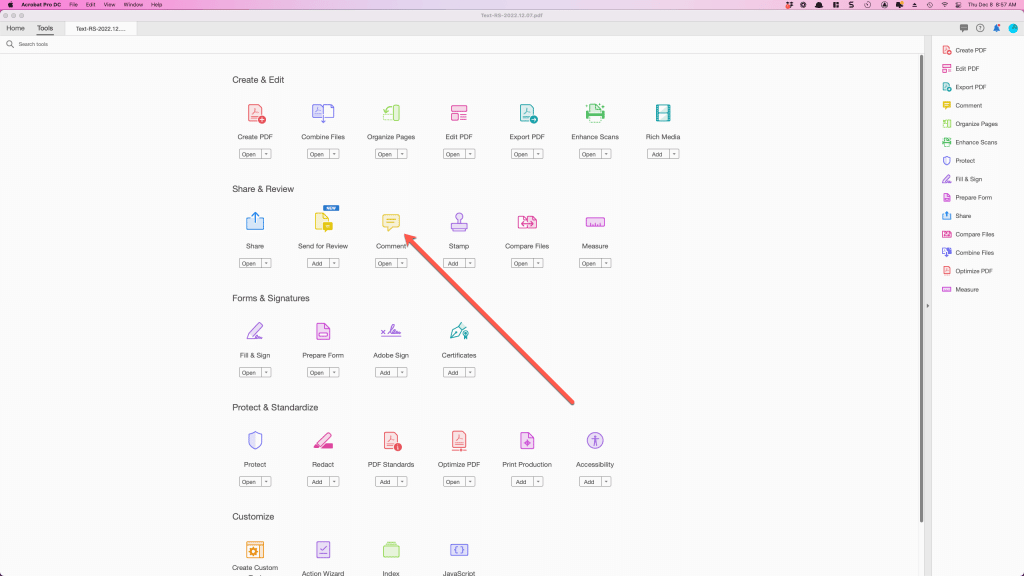The width and height of the screenshot is (1024, 576).
Task: Pick the Accessibility tool icon
Action: pos(595,440)
